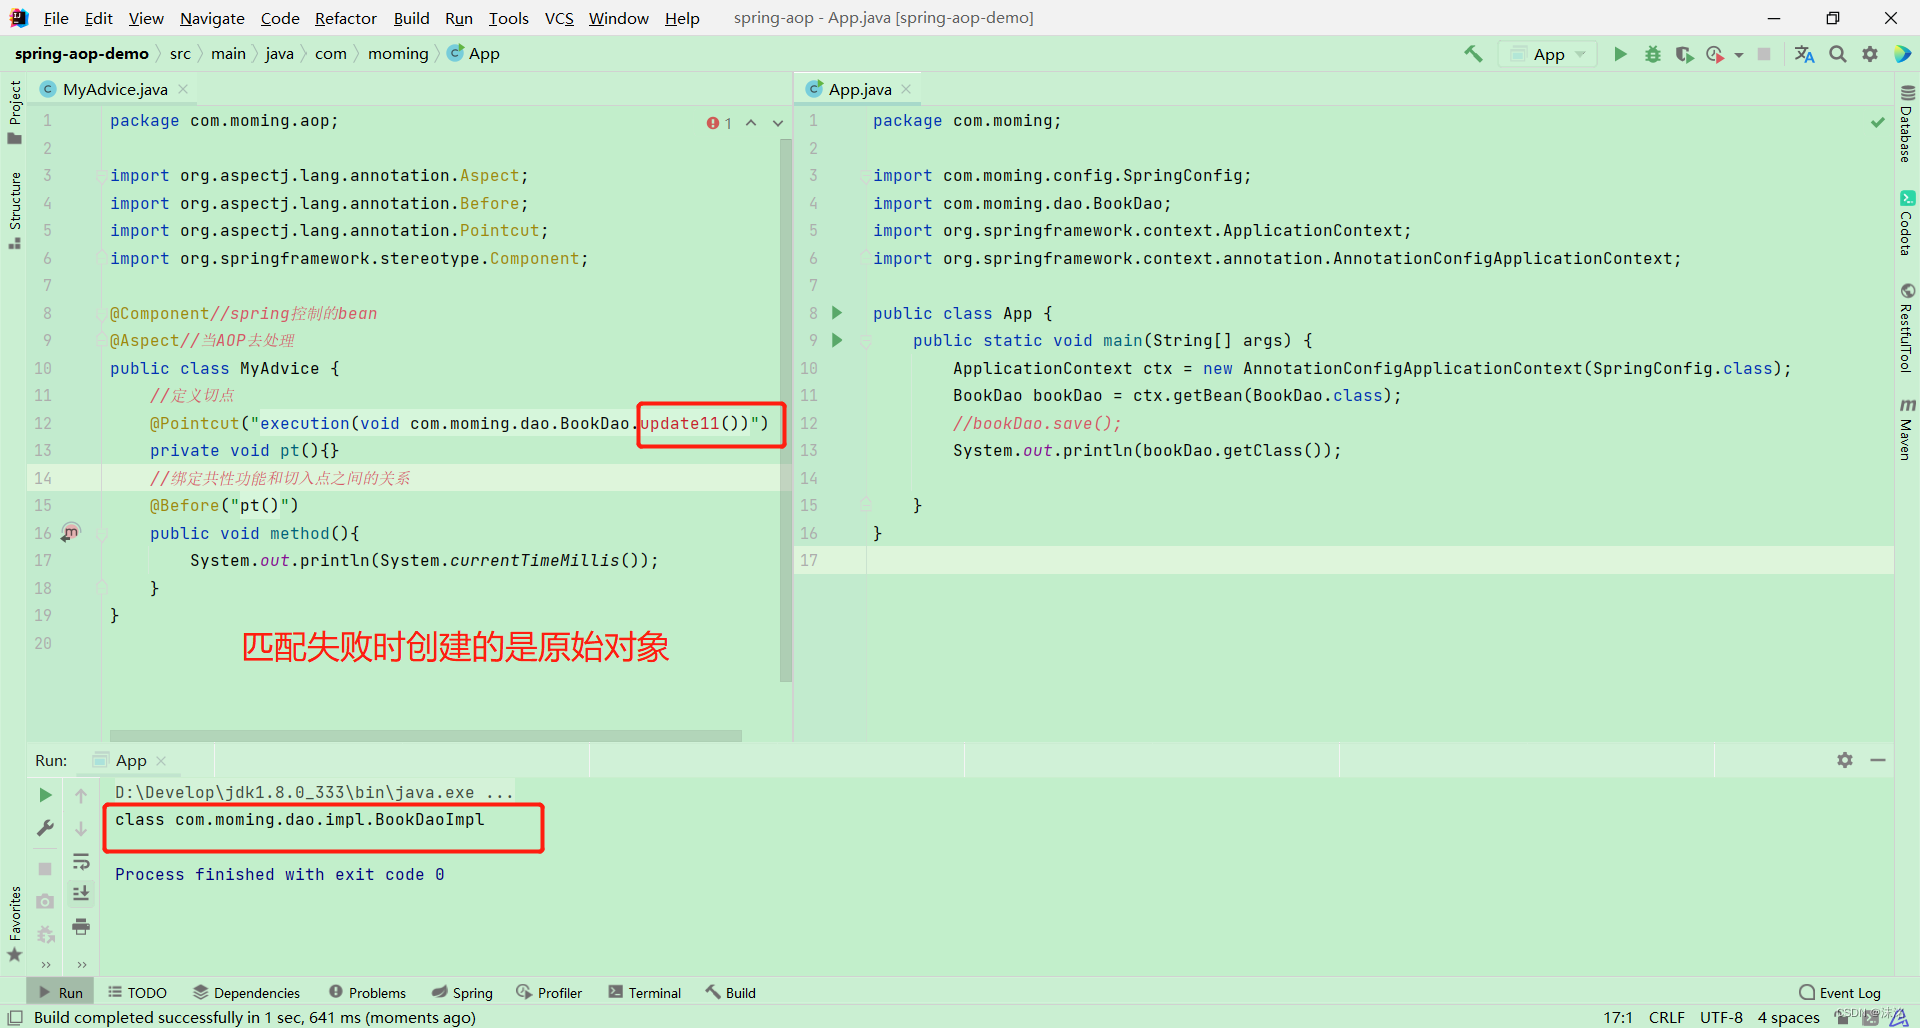1920x1028 pixels.
Task: Click the 17:1 caret position indicator
Action: click(1617, 1017)
